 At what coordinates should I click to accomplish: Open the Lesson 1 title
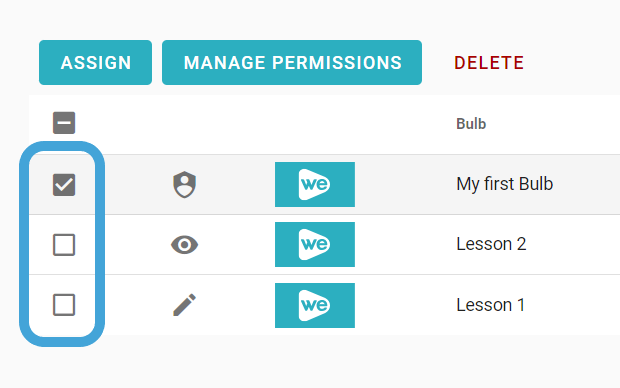tap(490, 305)
